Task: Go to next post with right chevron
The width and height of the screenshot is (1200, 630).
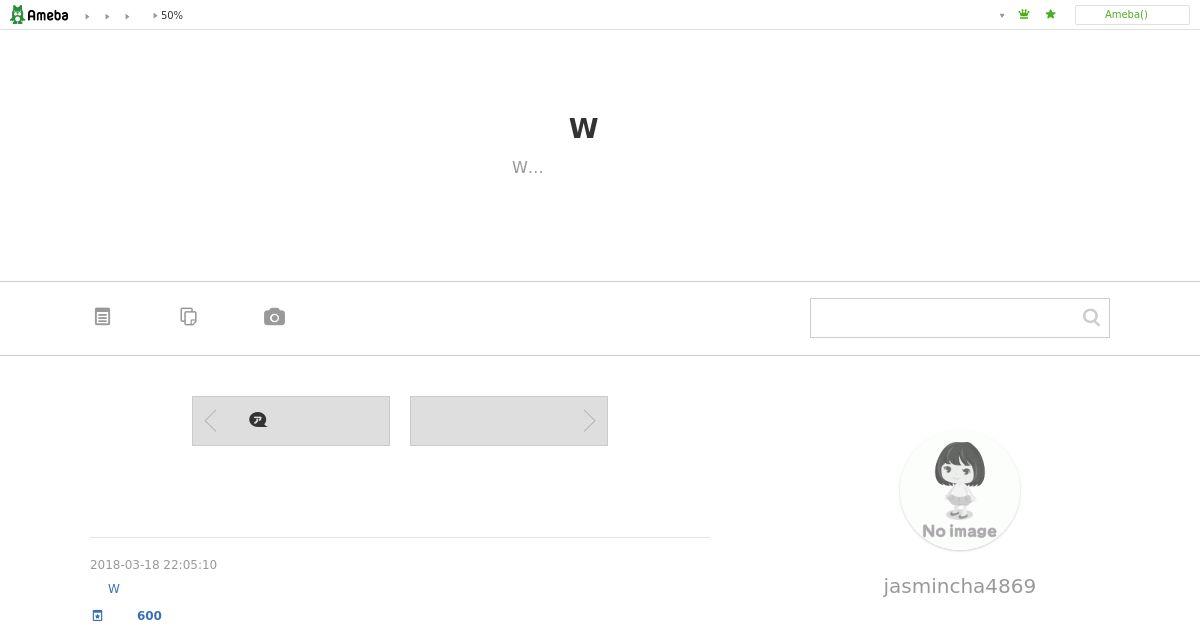Action: tap(589, 421)
